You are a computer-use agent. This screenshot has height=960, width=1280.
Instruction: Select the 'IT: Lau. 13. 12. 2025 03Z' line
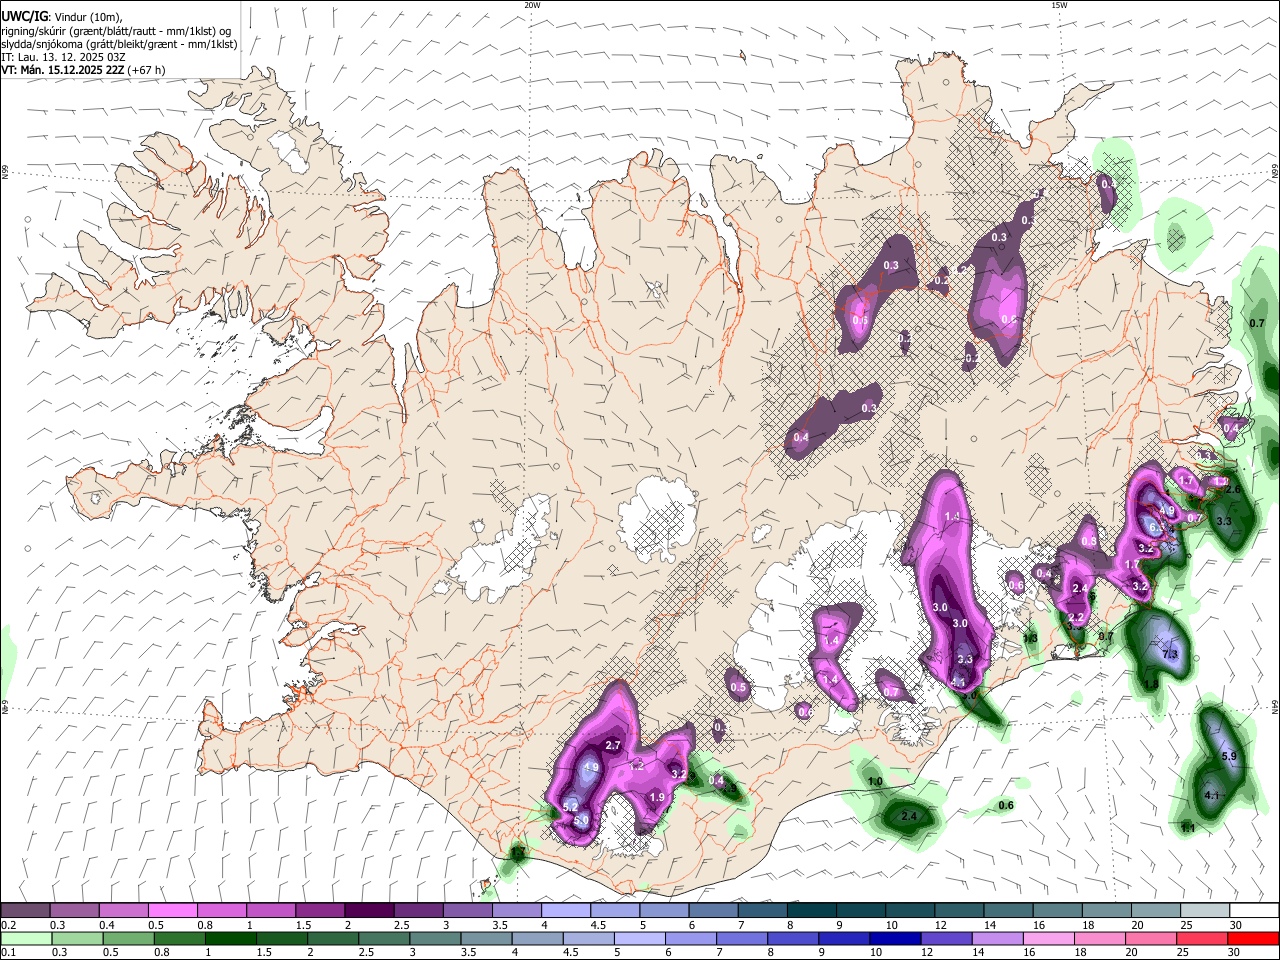pyautogui.click(x=64, y=57)
